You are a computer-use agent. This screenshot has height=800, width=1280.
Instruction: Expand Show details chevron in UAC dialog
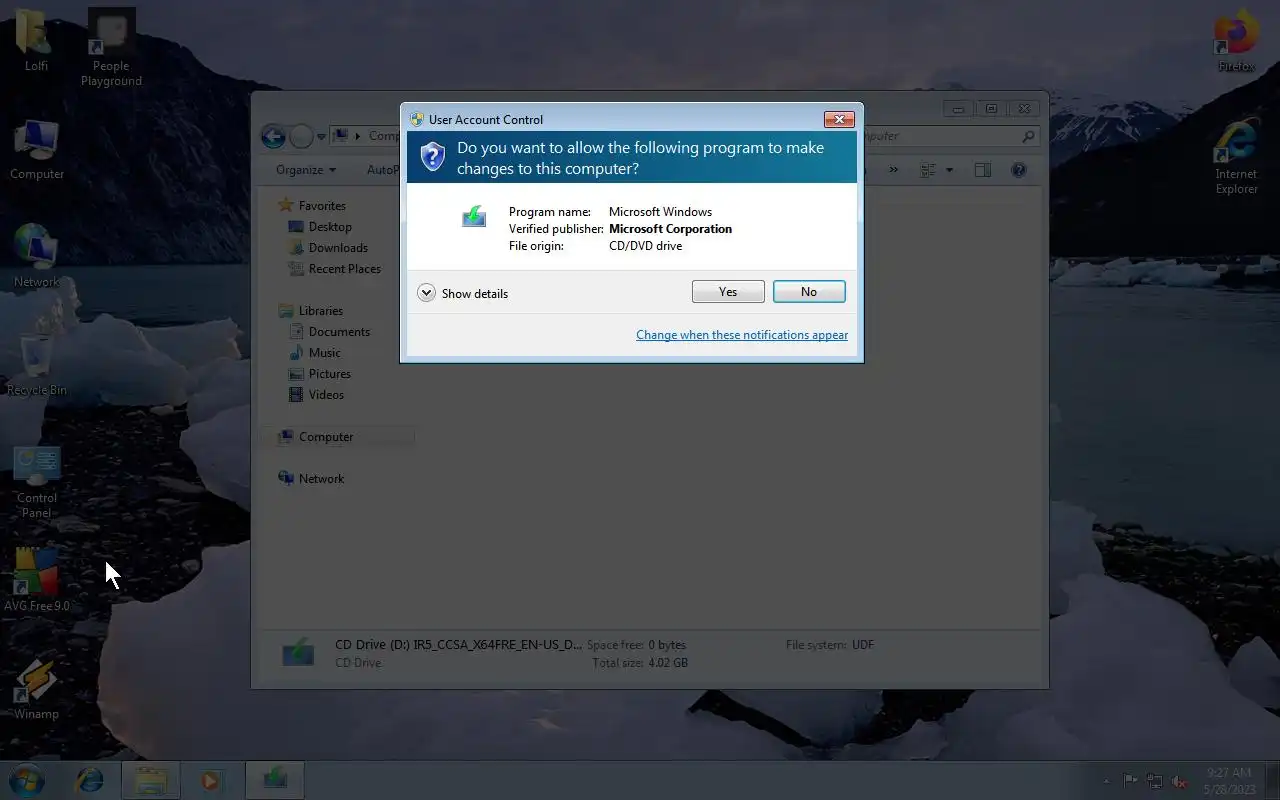click(x=426, y=293)
